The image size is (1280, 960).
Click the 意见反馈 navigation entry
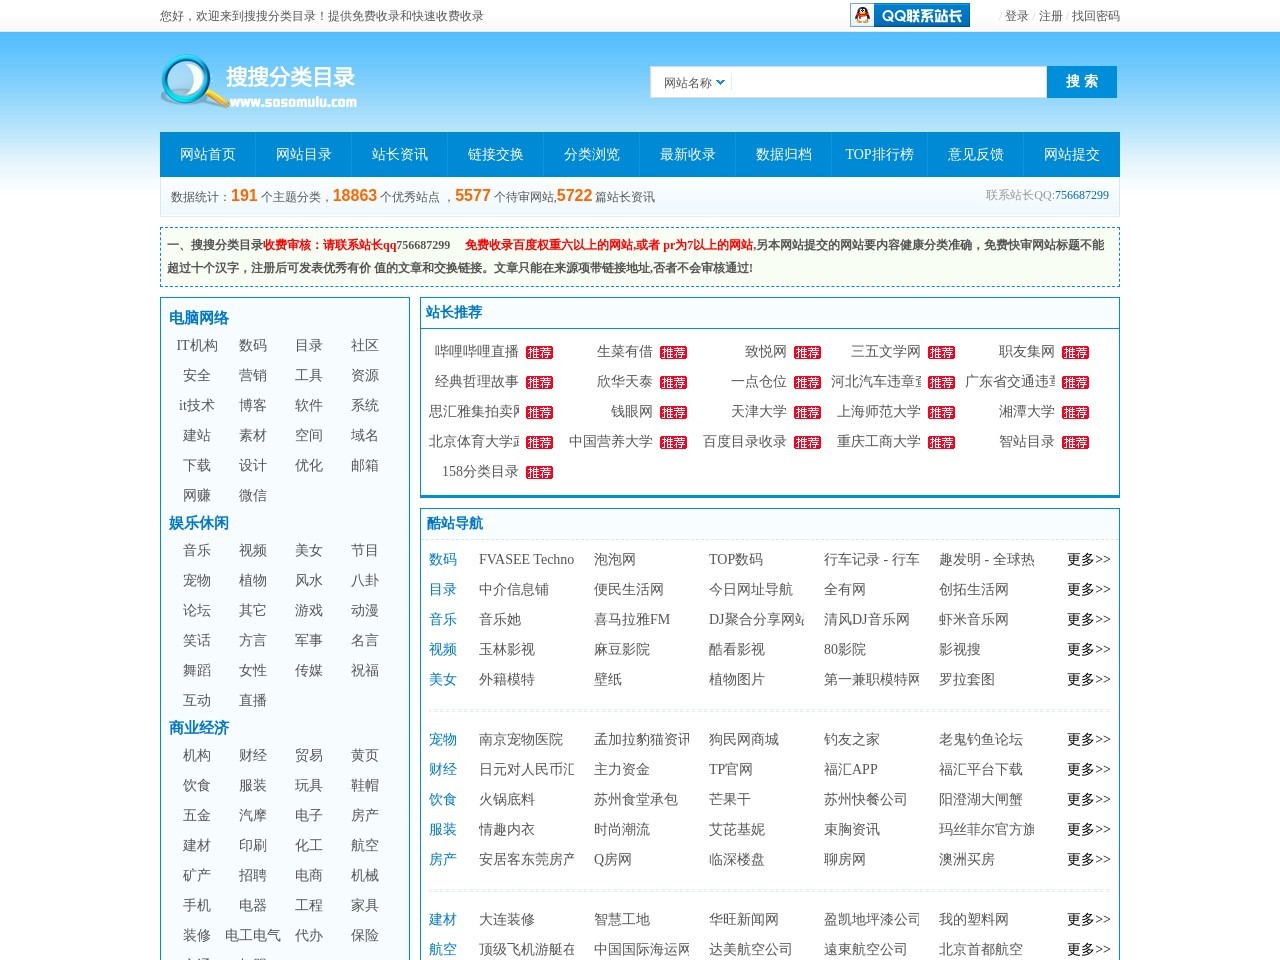pyautogui.click(x=976, y=155)
